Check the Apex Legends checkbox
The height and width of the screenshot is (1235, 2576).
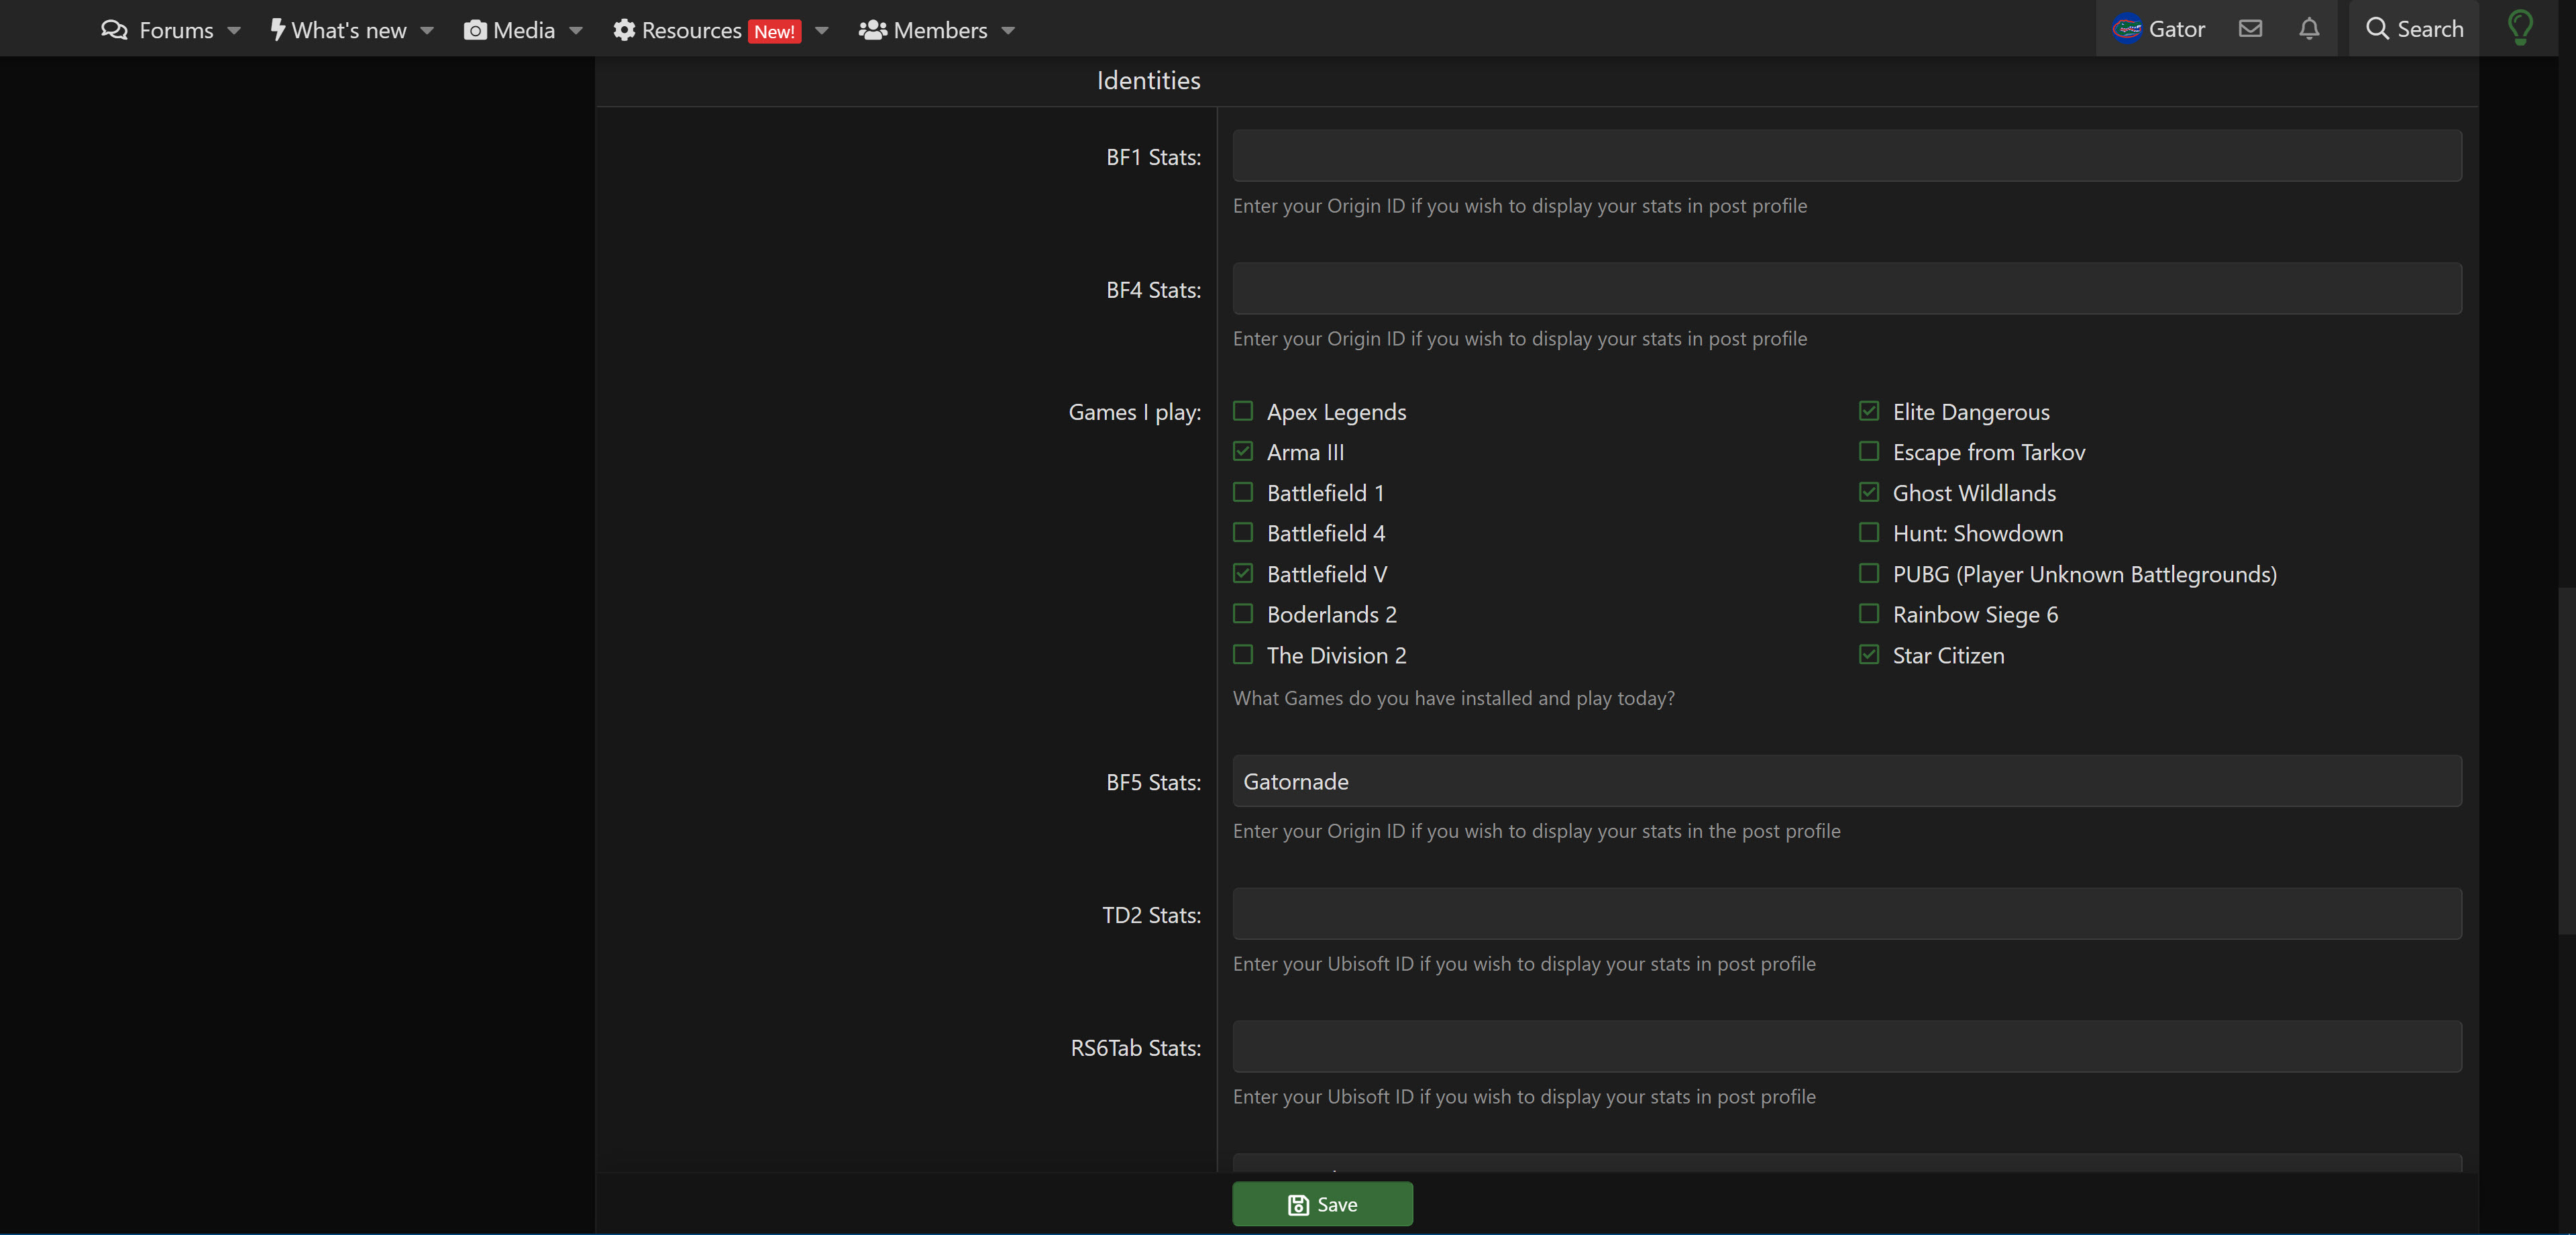point(1243,411)
